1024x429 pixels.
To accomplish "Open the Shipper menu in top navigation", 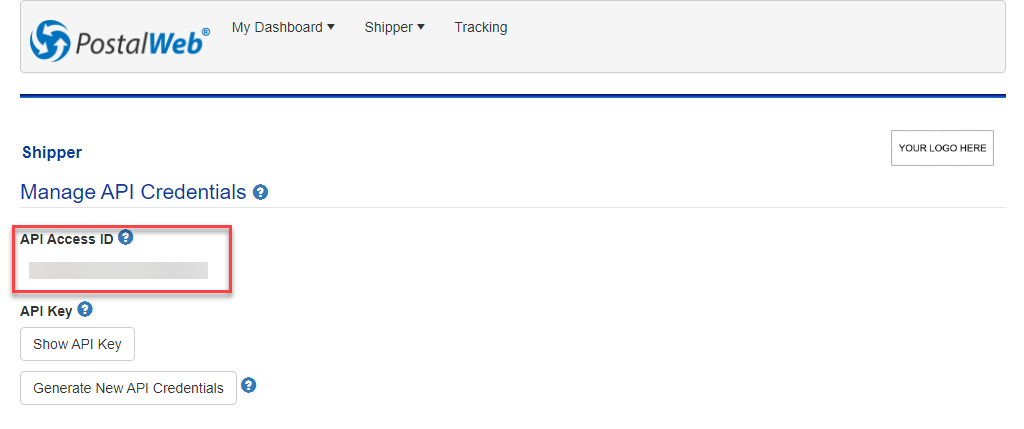I will click(x=394, y=27).
